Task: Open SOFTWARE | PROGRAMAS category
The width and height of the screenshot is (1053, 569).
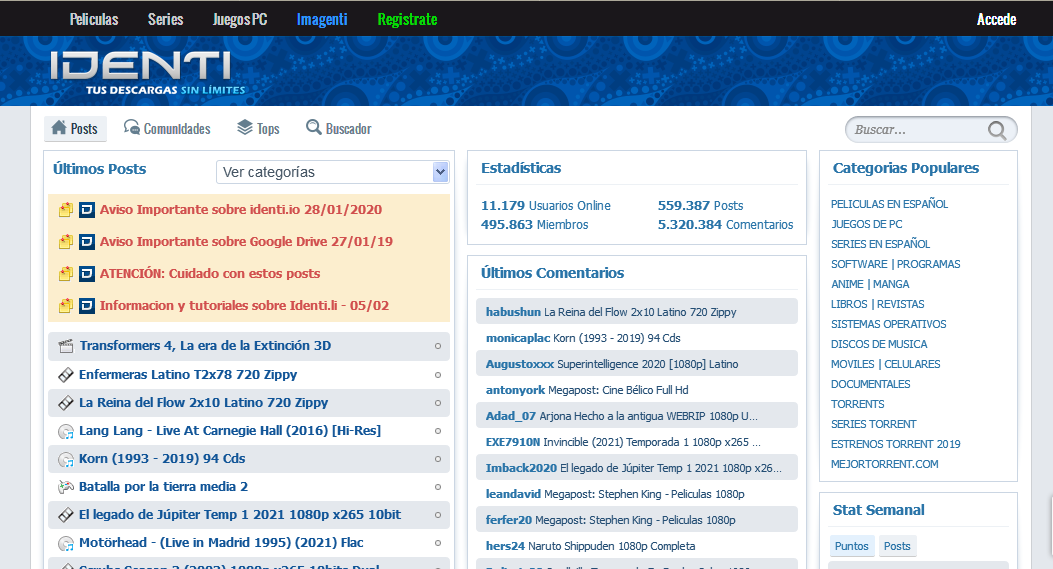Action: tap(895, 265)
